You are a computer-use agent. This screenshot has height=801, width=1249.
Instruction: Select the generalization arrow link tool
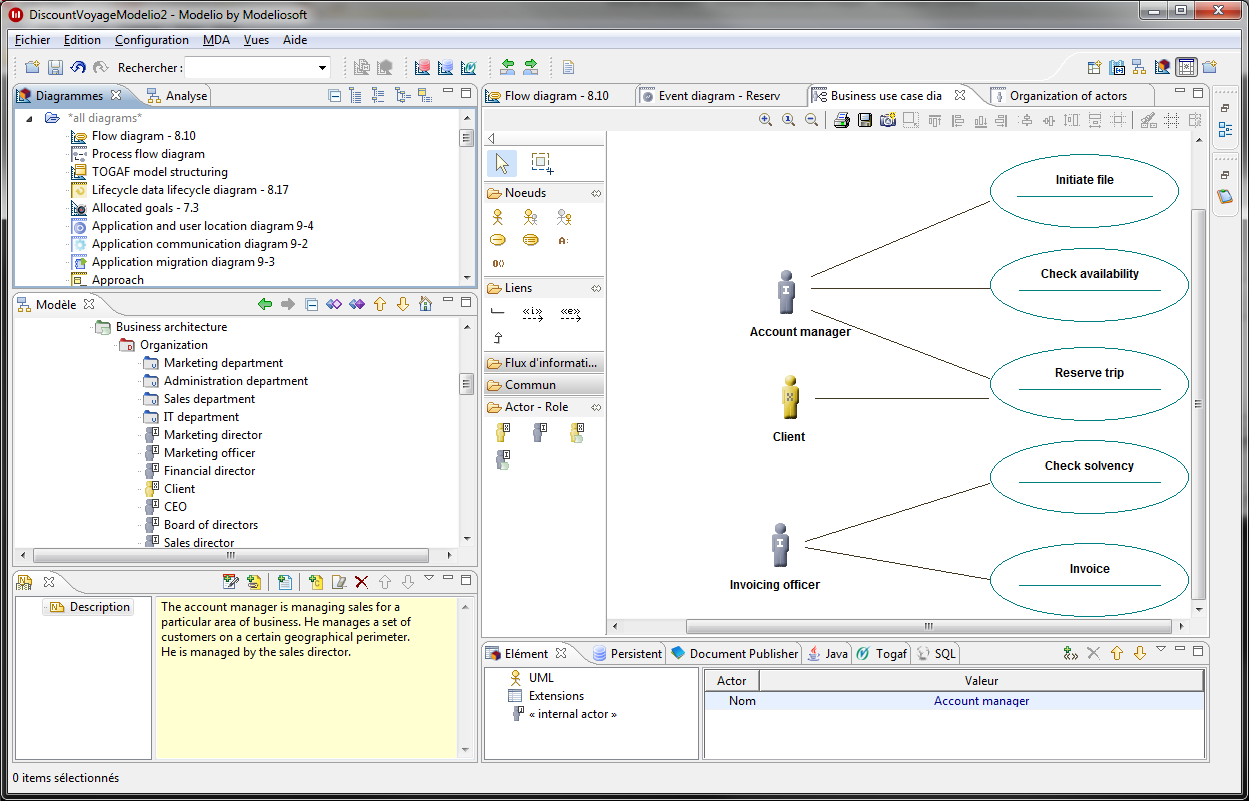tap(498, 338)
